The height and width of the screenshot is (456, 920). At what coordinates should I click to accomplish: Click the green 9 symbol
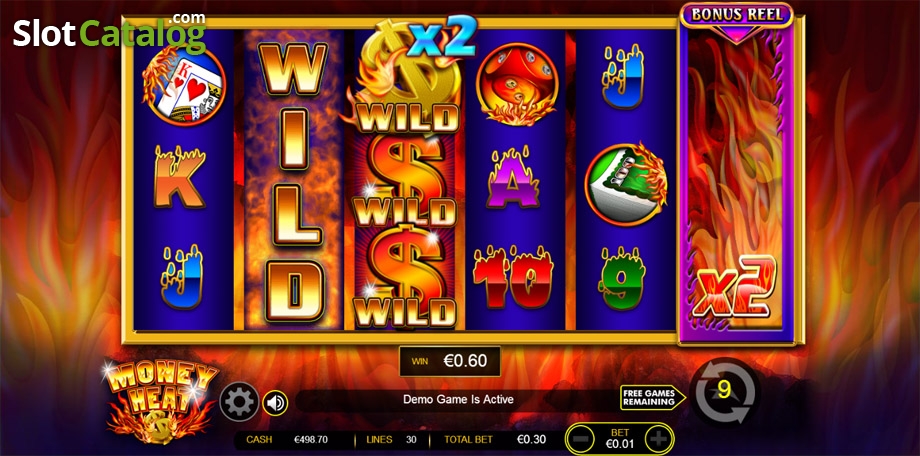(x=624, y=279)
